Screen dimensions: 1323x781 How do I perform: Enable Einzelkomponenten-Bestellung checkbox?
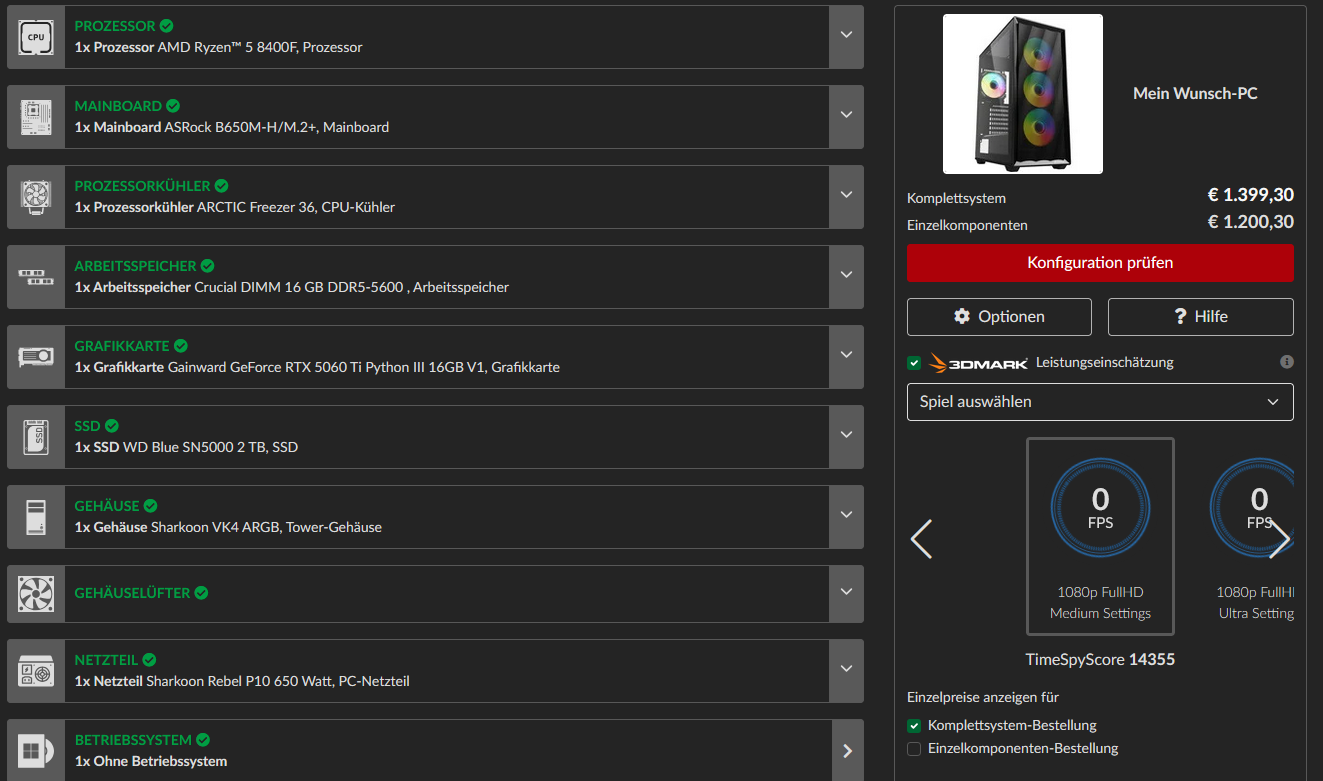[914, 749]
